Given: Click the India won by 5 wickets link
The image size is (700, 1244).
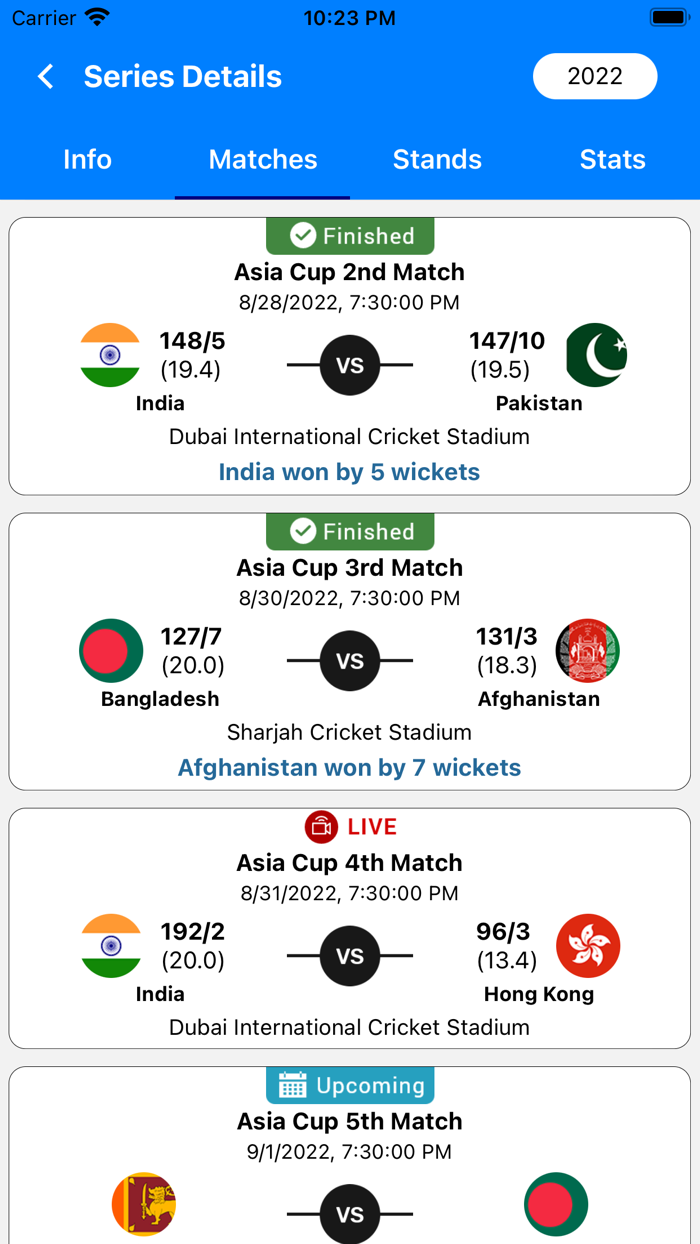Looking at the screenshot, I should (349, 471).
